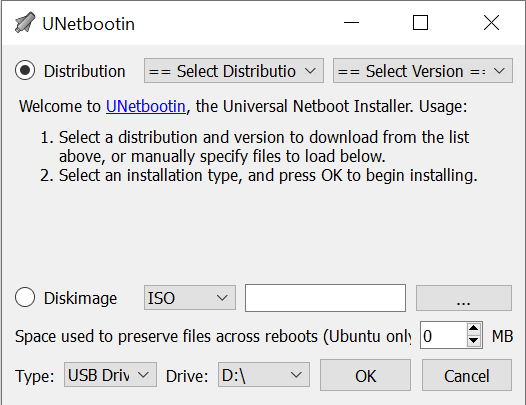
Task: Open the ISO image type dropdown
Action: [190, 298]
